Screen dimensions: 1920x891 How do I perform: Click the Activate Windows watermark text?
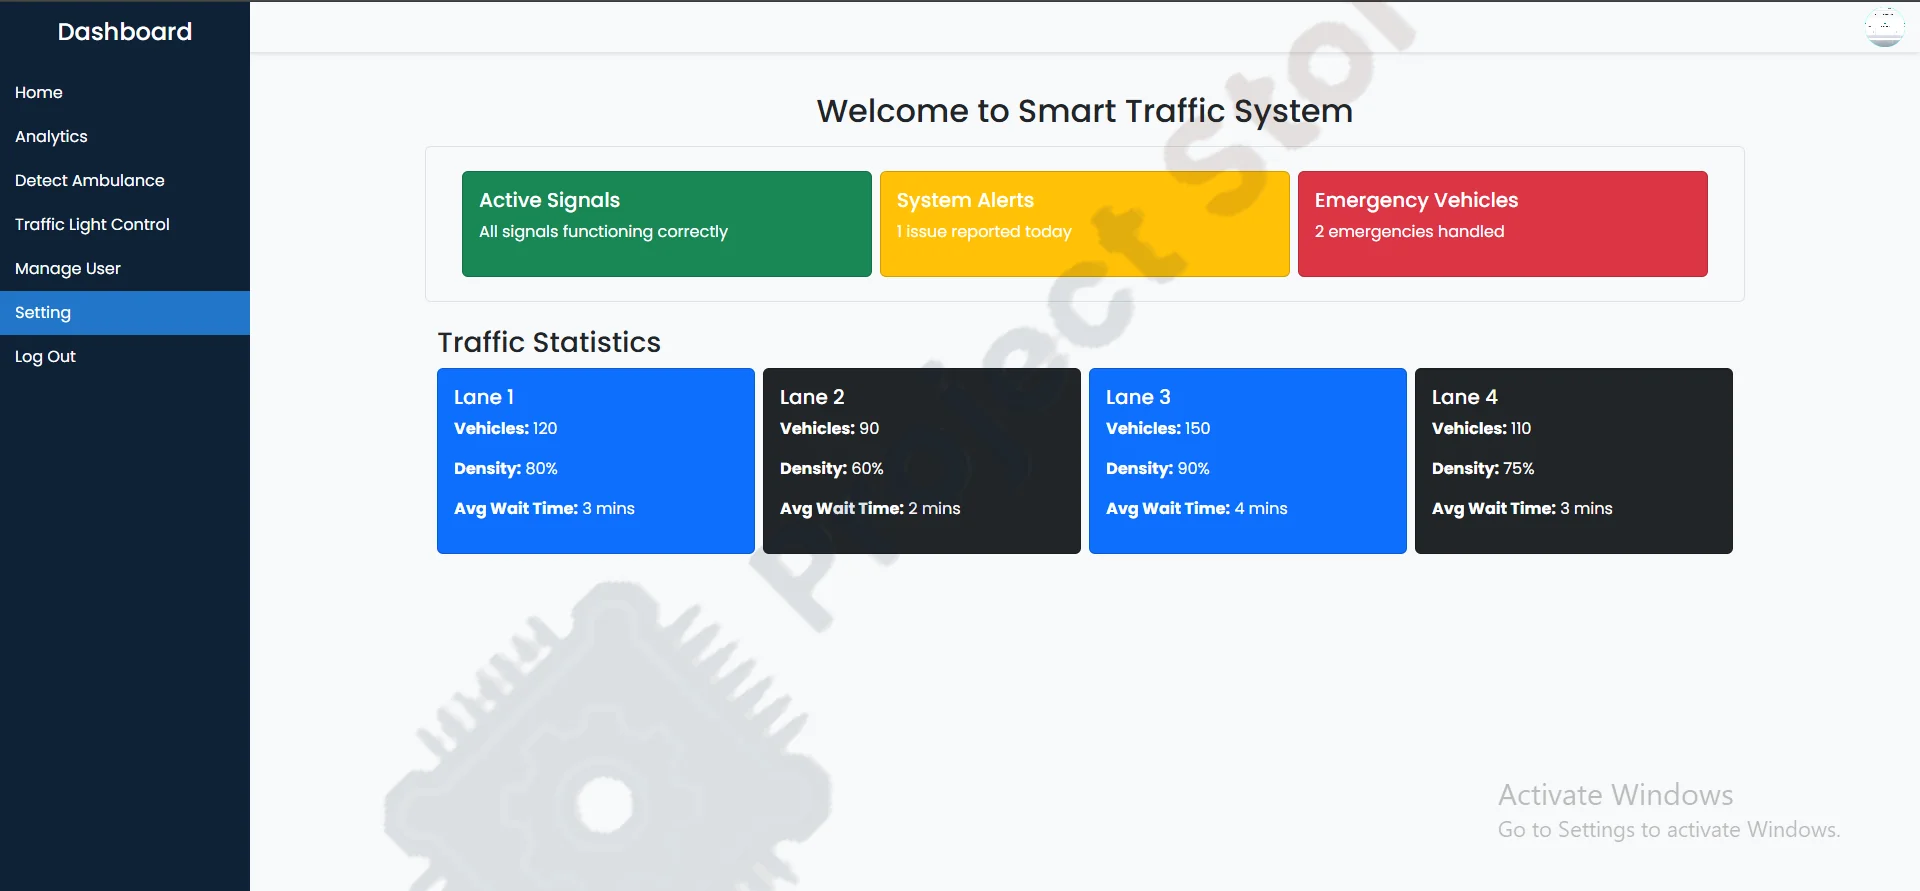(1615, 795)
